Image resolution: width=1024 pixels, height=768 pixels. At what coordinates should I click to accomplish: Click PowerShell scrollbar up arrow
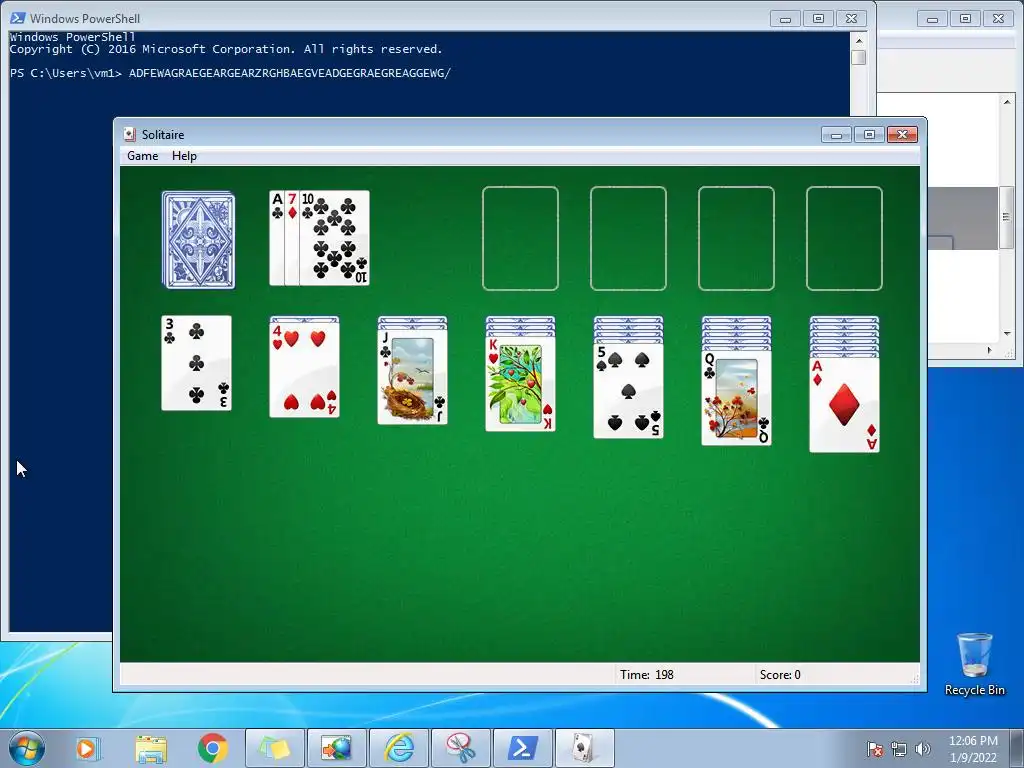tap(859, 40)
